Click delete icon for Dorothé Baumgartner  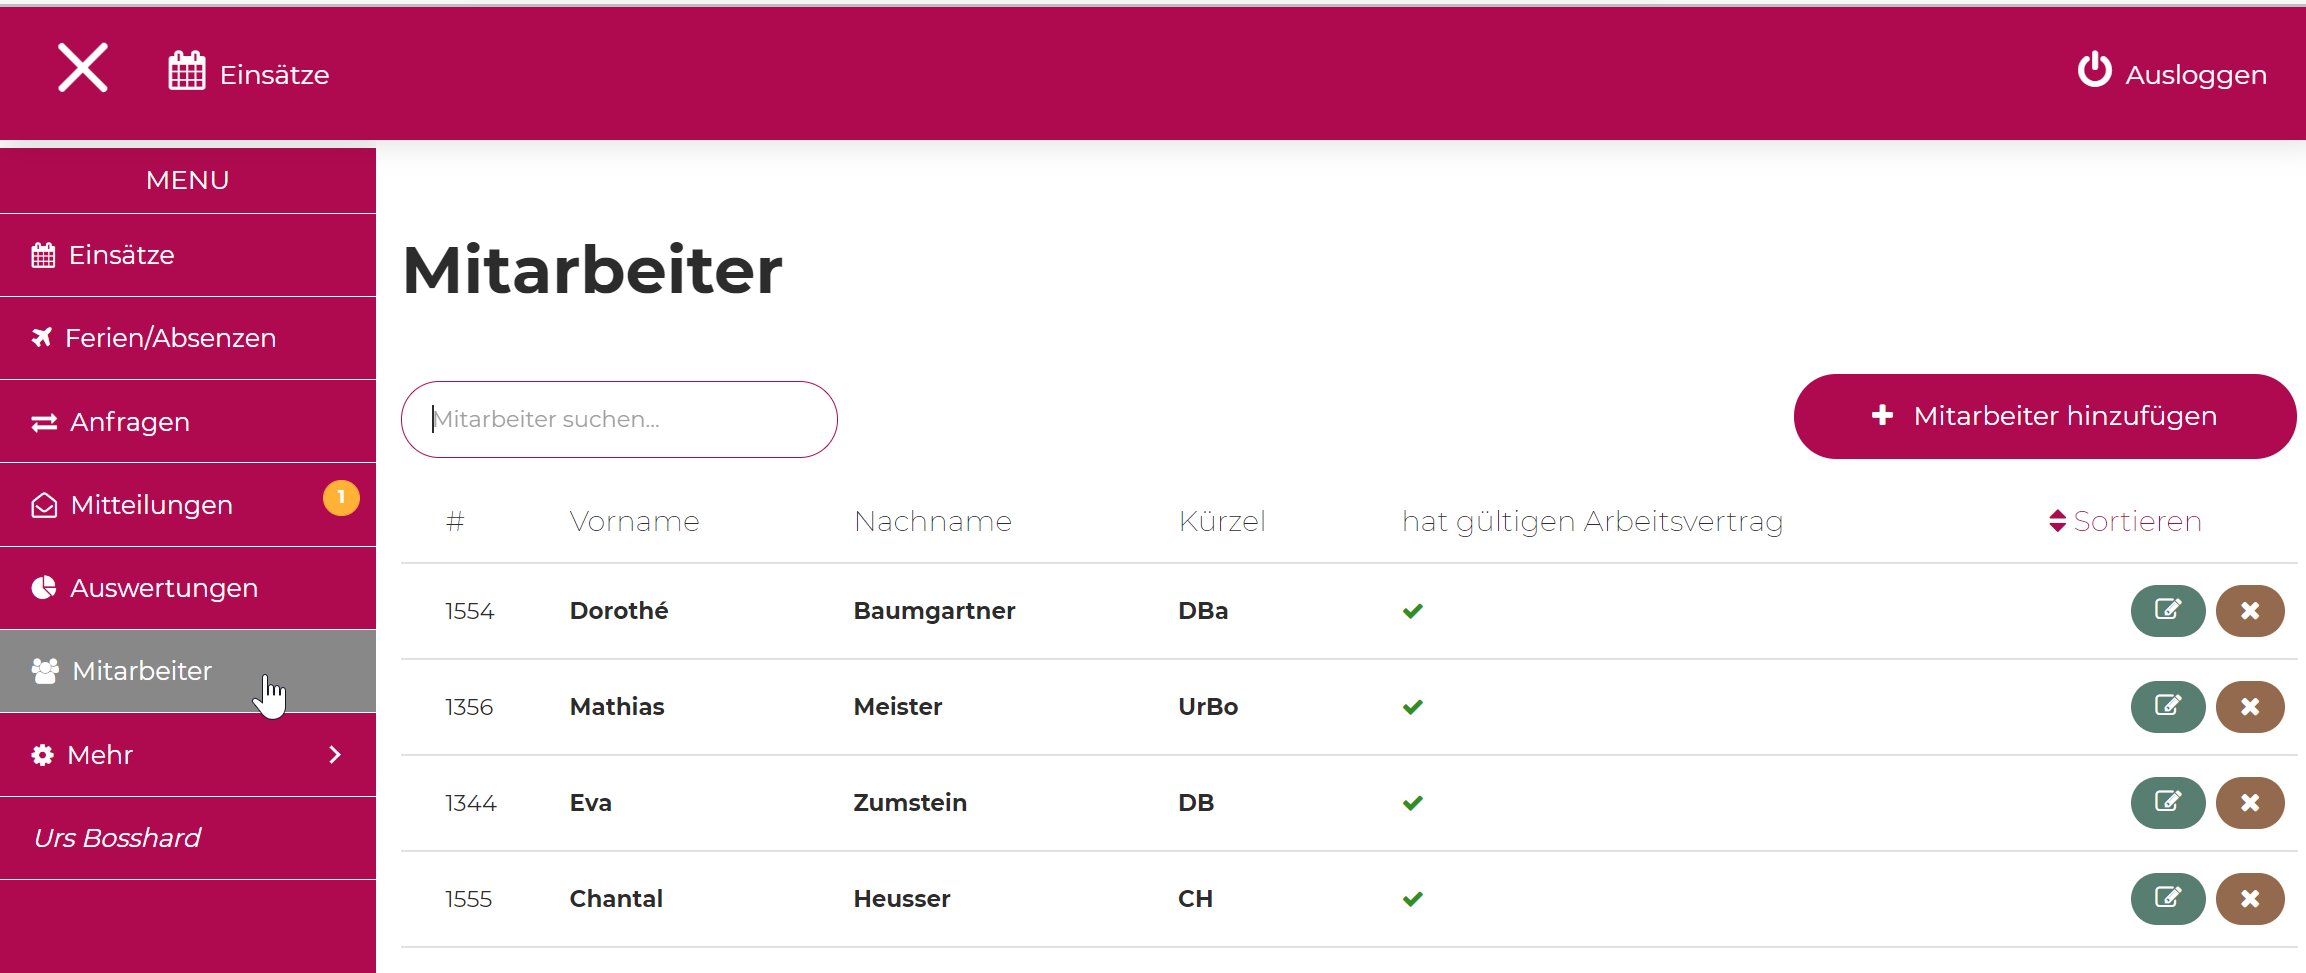2249,611
